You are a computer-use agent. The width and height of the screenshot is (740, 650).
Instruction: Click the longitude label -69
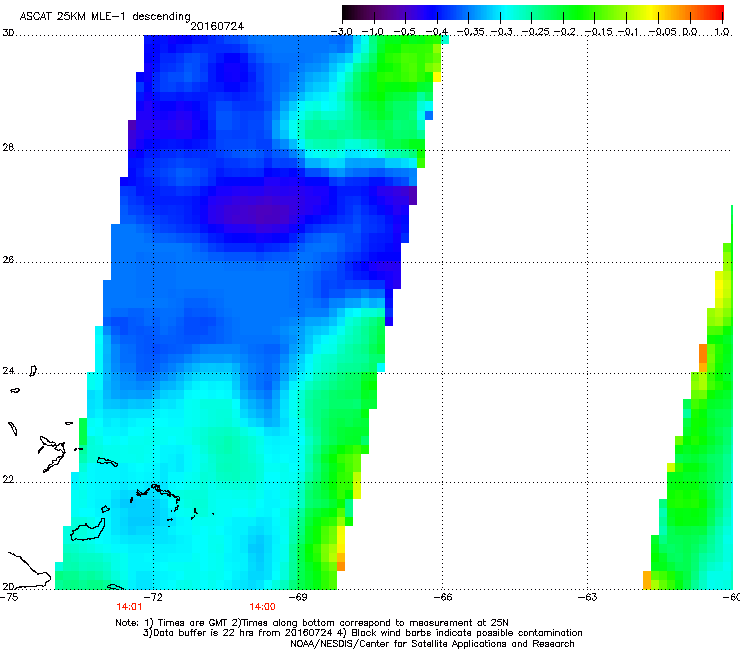(298, 597)
